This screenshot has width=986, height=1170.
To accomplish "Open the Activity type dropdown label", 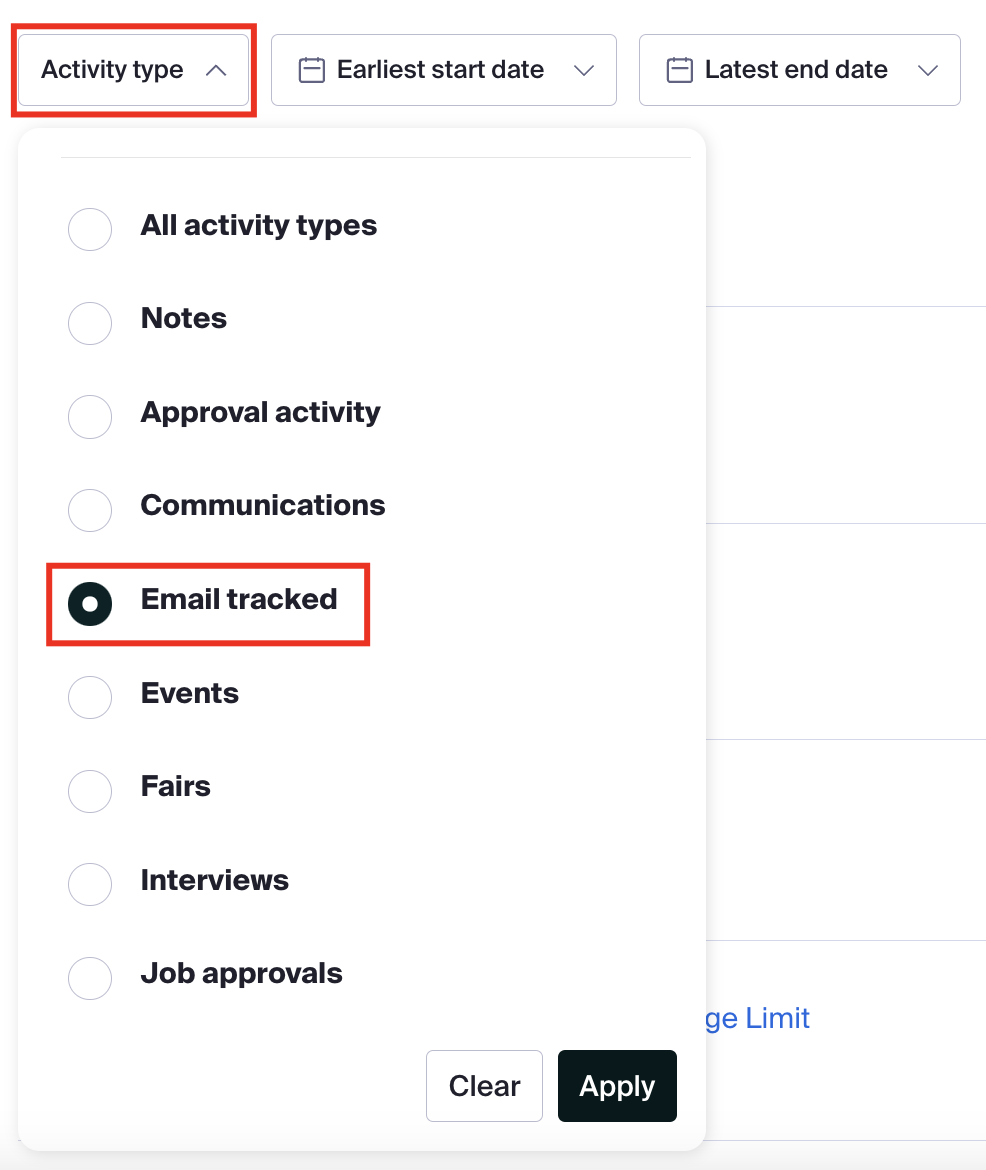I will click(112, 69).
